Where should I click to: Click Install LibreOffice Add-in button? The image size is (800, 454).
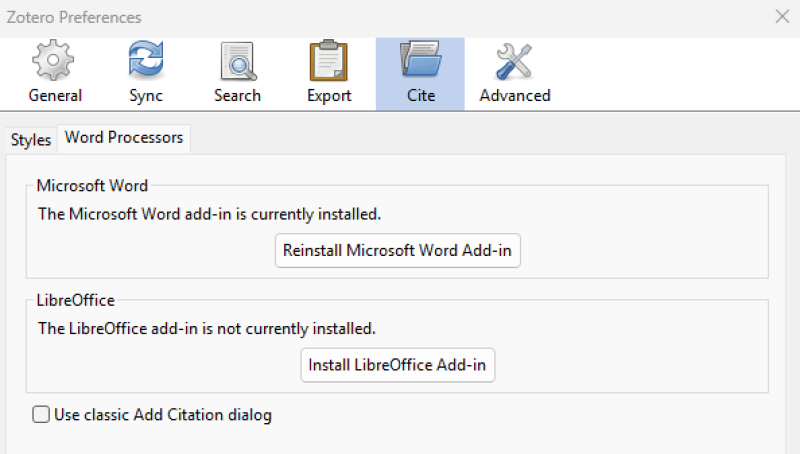point(397,365)
